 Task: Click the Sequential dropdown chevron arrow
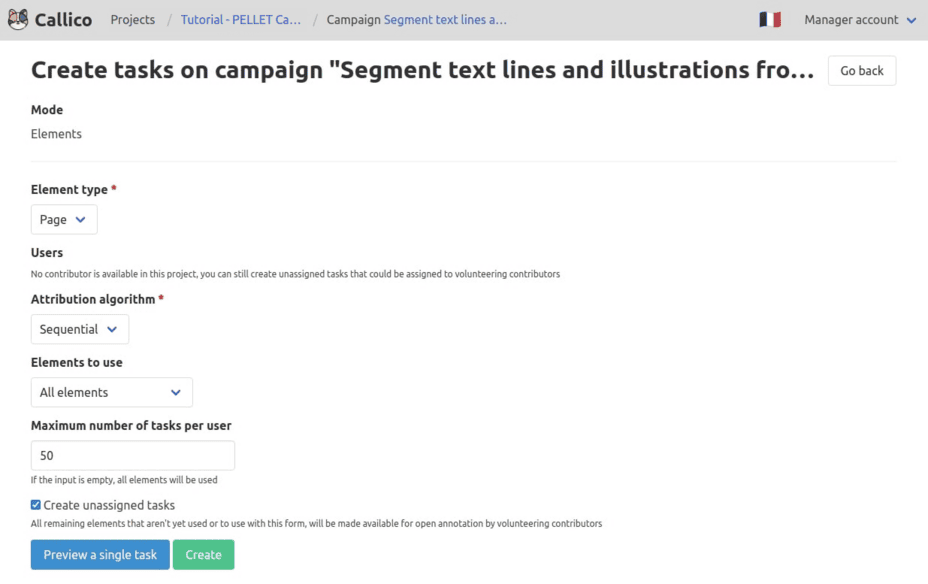[x=112, y=330]
